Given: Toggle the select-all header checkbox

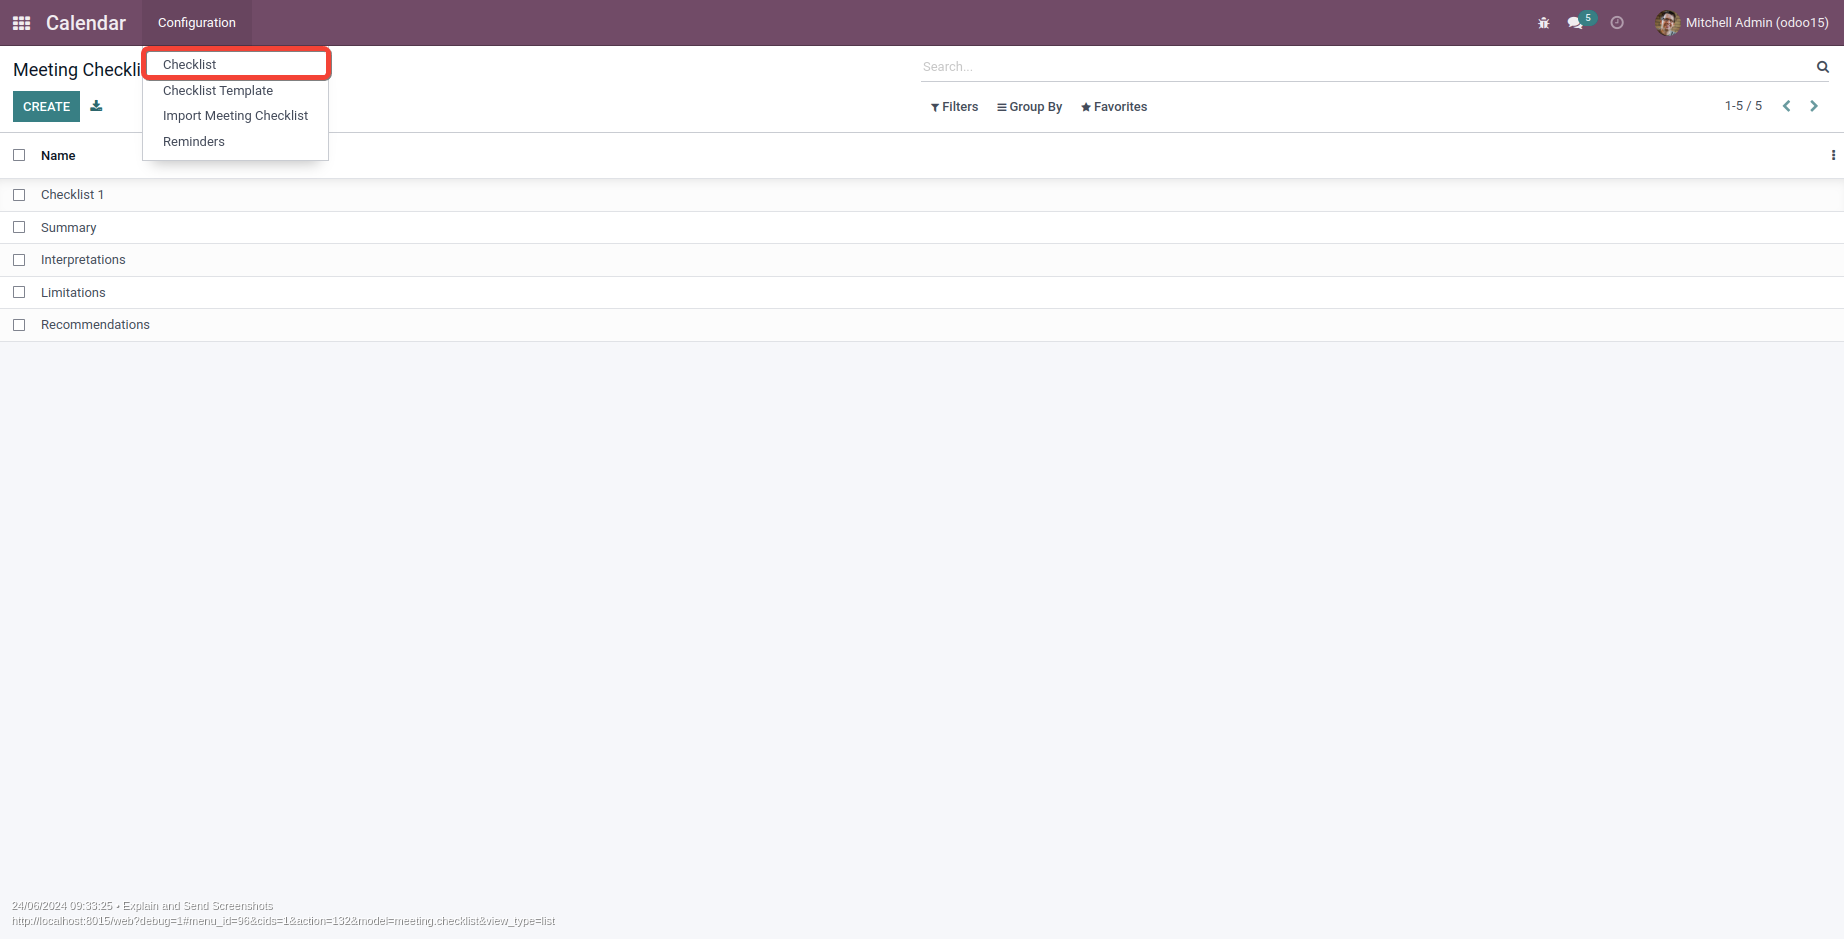Looking at the screenshot, I should click(x=19, y=155).
